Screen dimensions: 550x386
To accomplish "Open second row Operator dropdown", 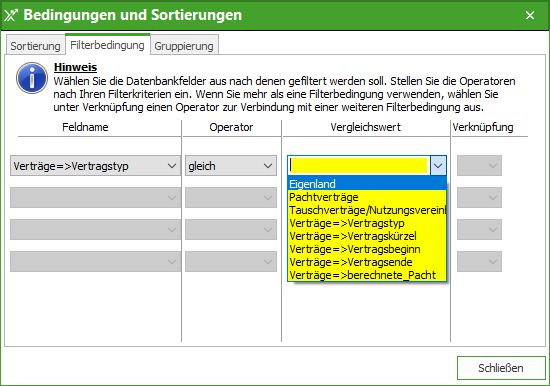I will tap(231, 198).
